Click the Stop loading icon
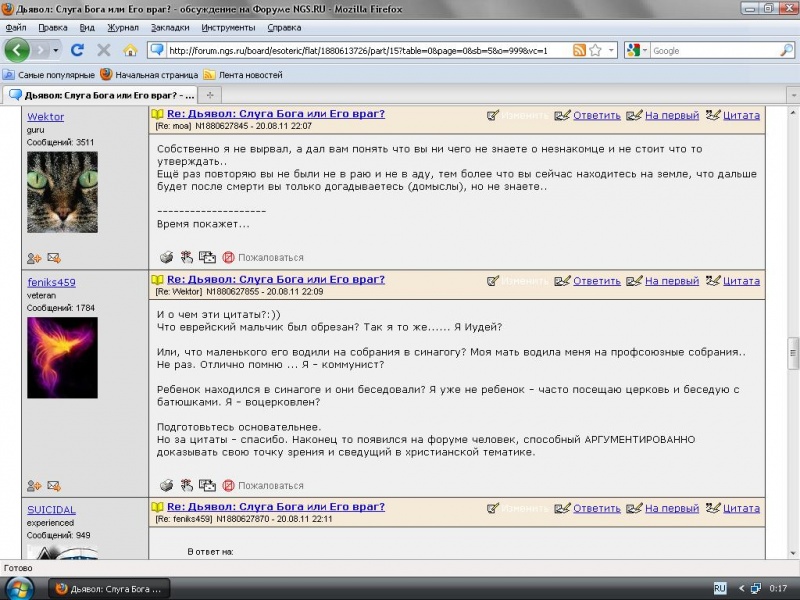This screenshot has width=800, height=600. click(x=104, y=50)
